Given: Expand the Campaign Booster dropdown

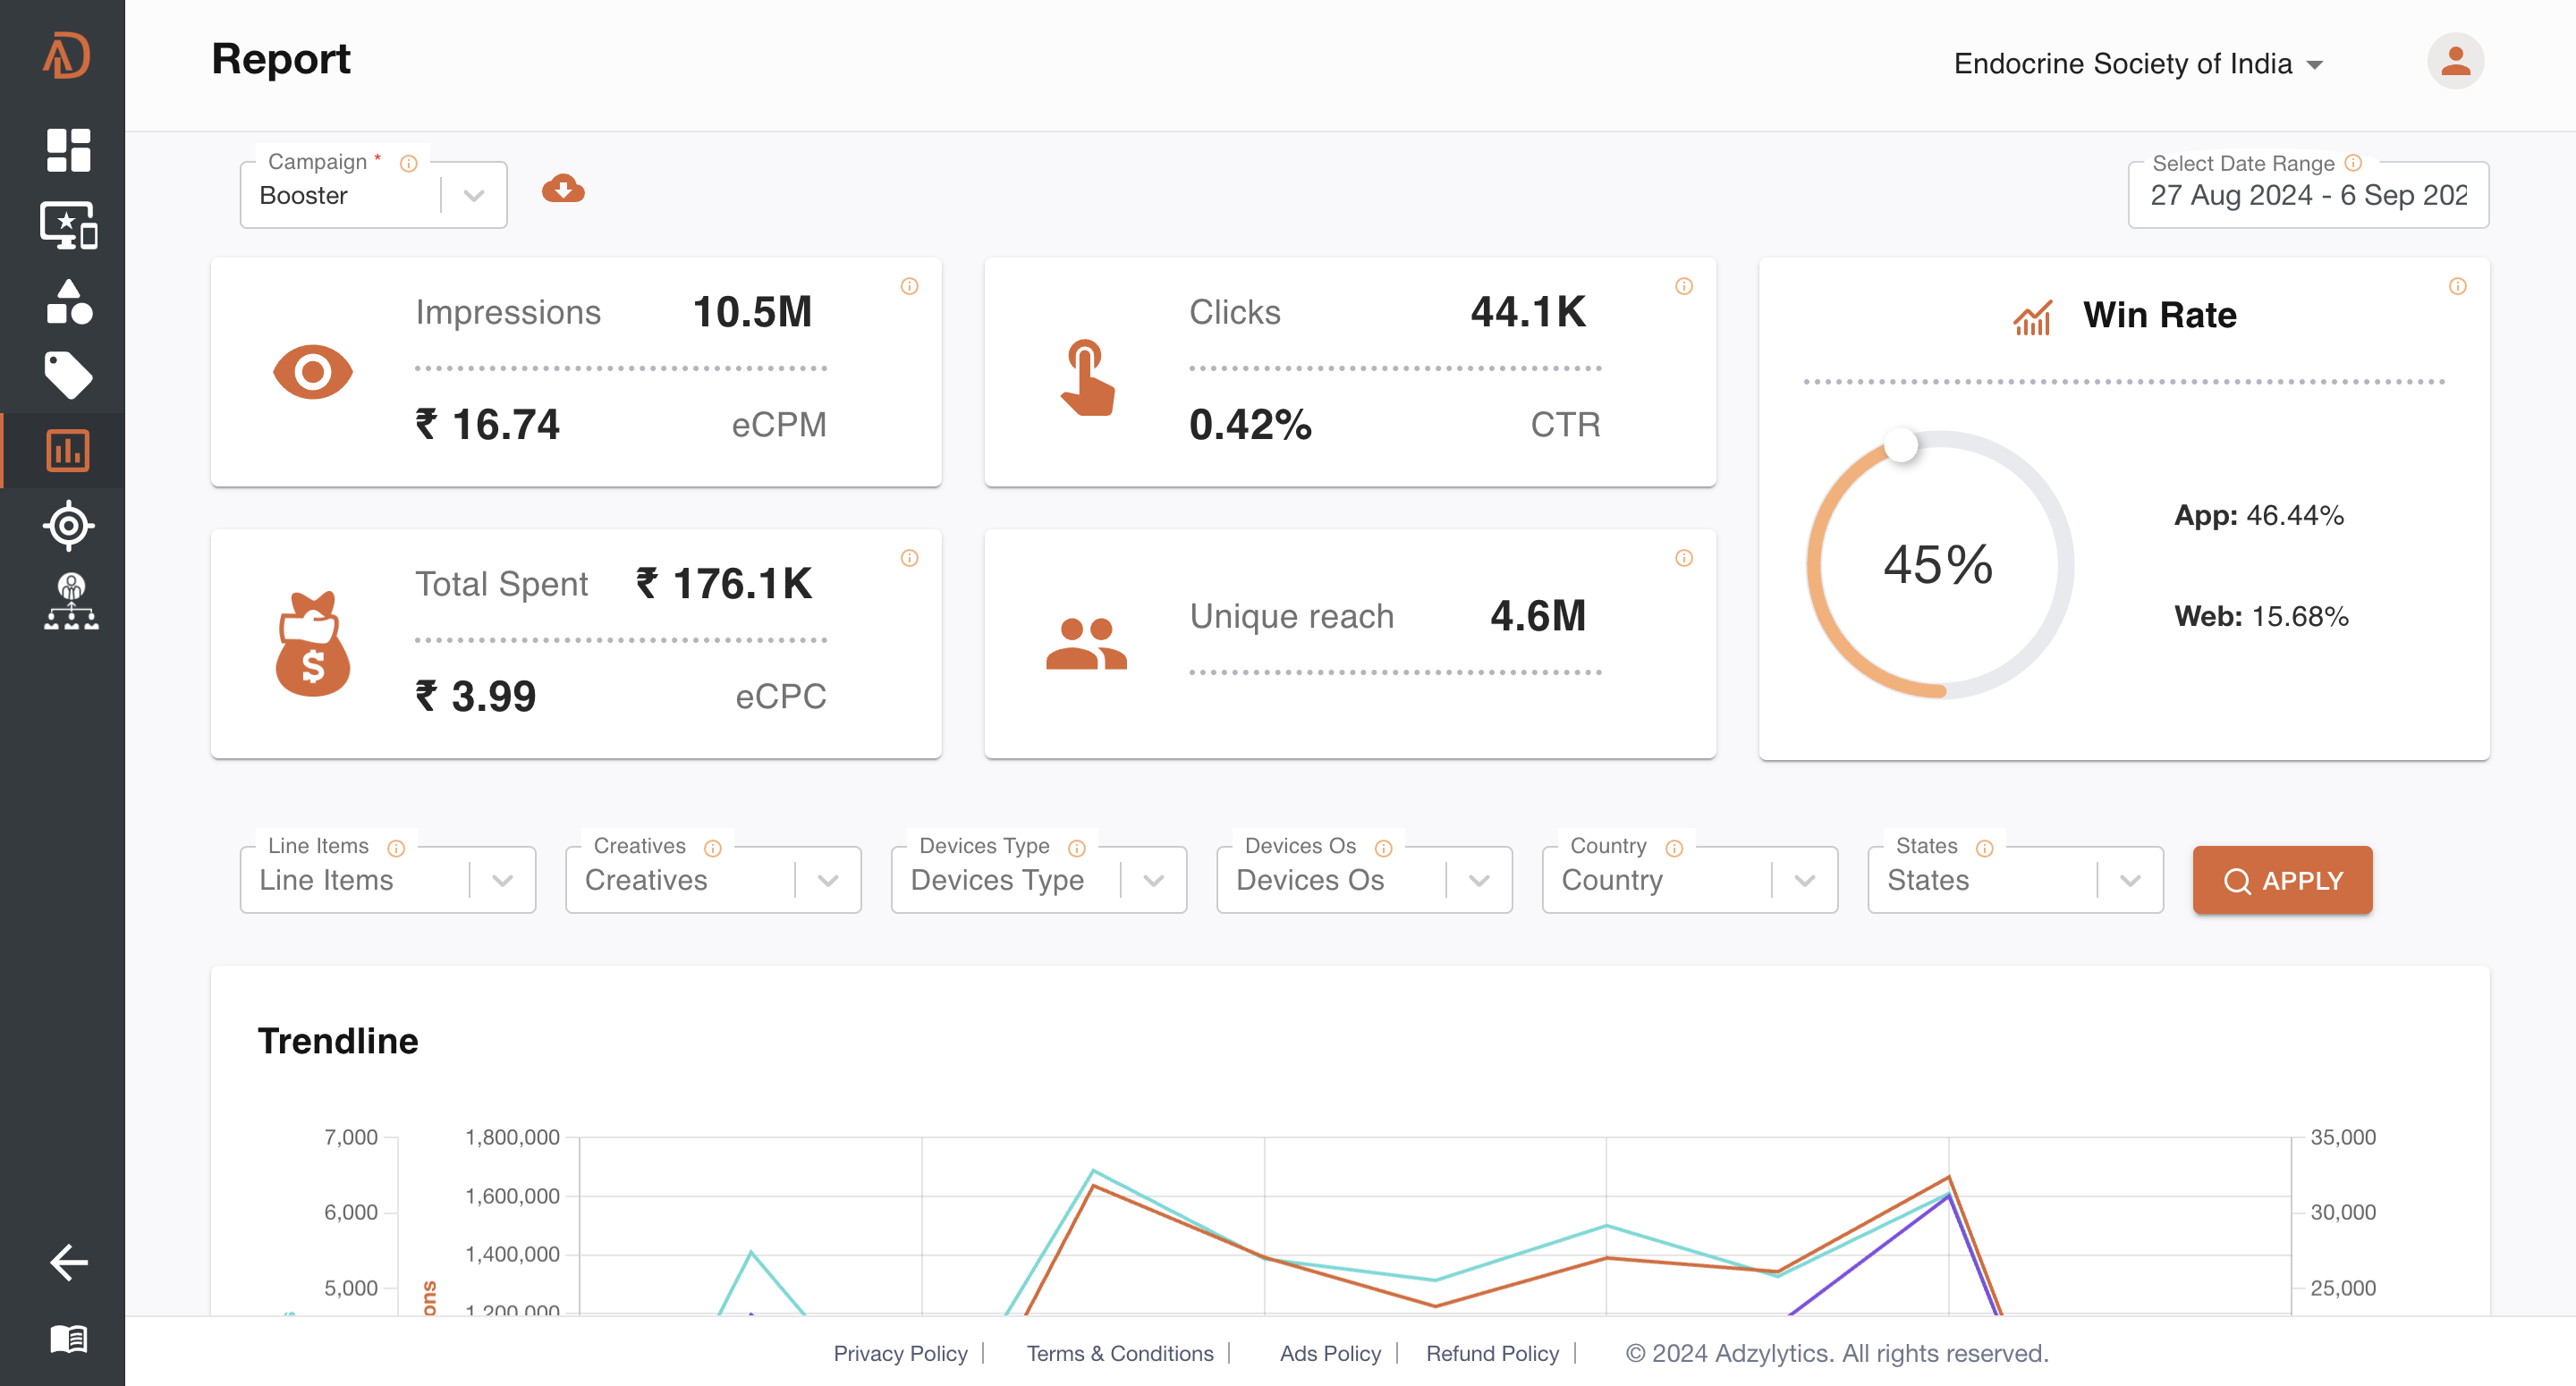Looking at the screenshot, I should coord(473,195).
